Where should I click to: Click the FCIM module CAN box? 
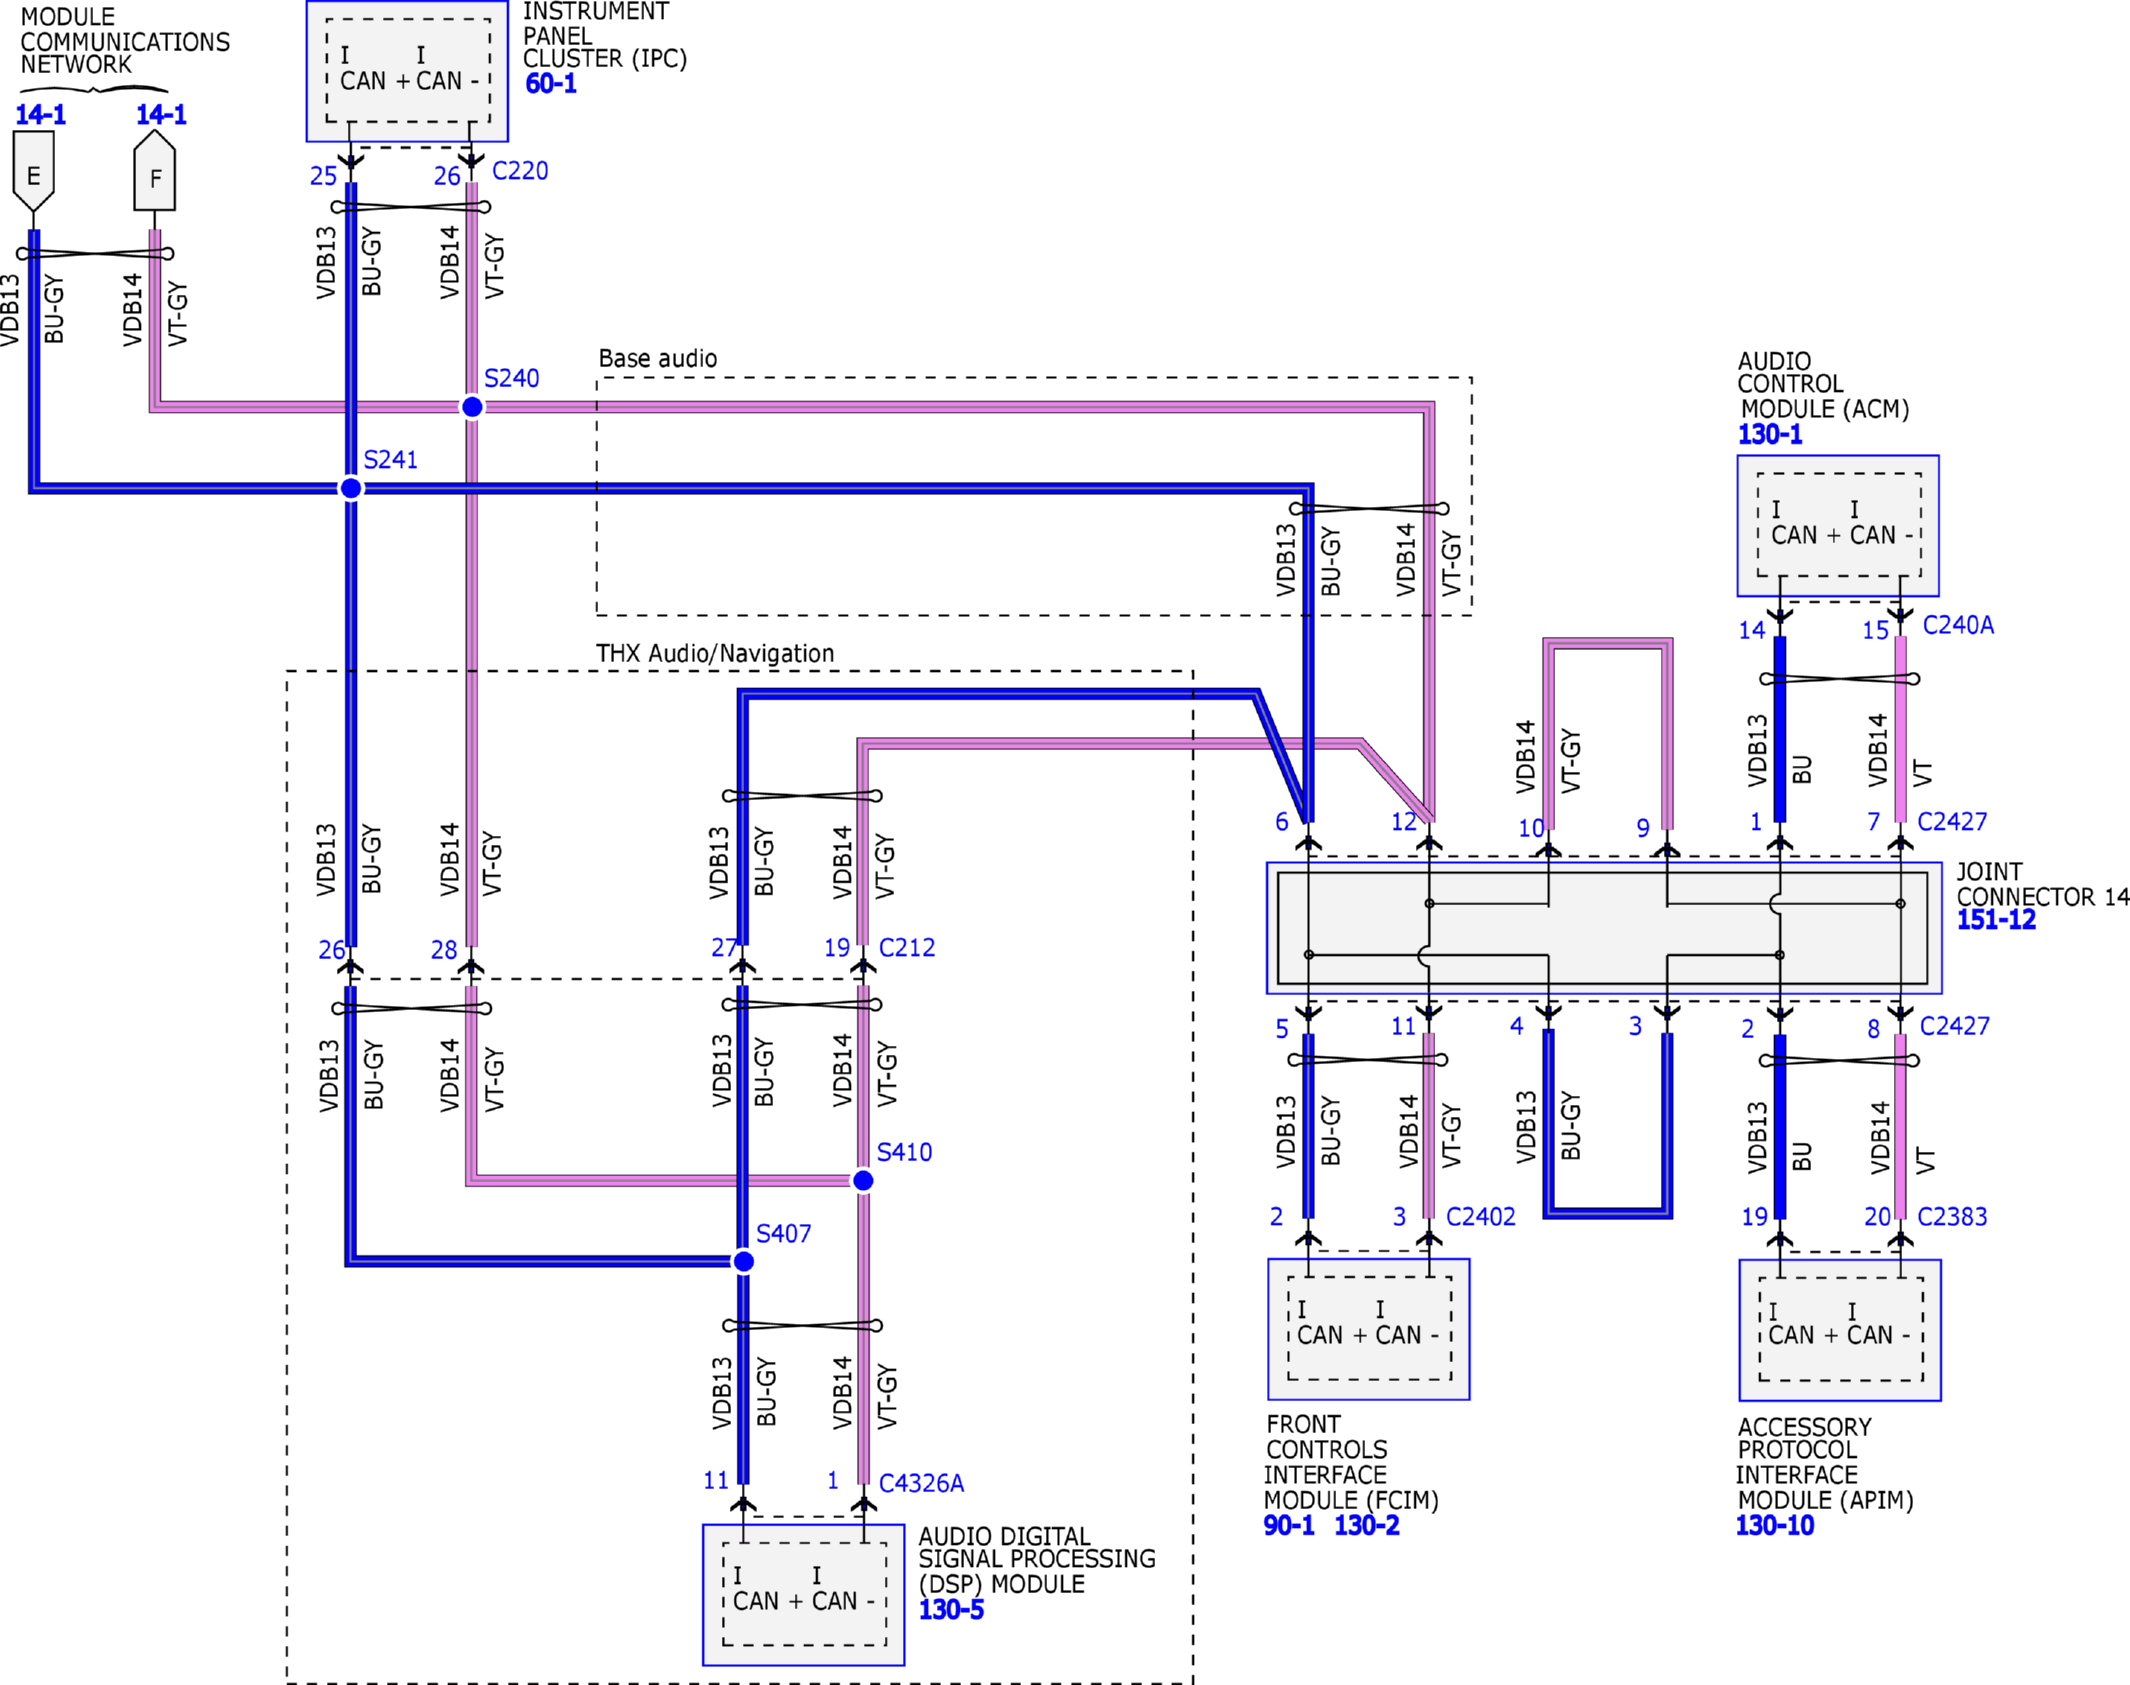click(1369, 1329)
